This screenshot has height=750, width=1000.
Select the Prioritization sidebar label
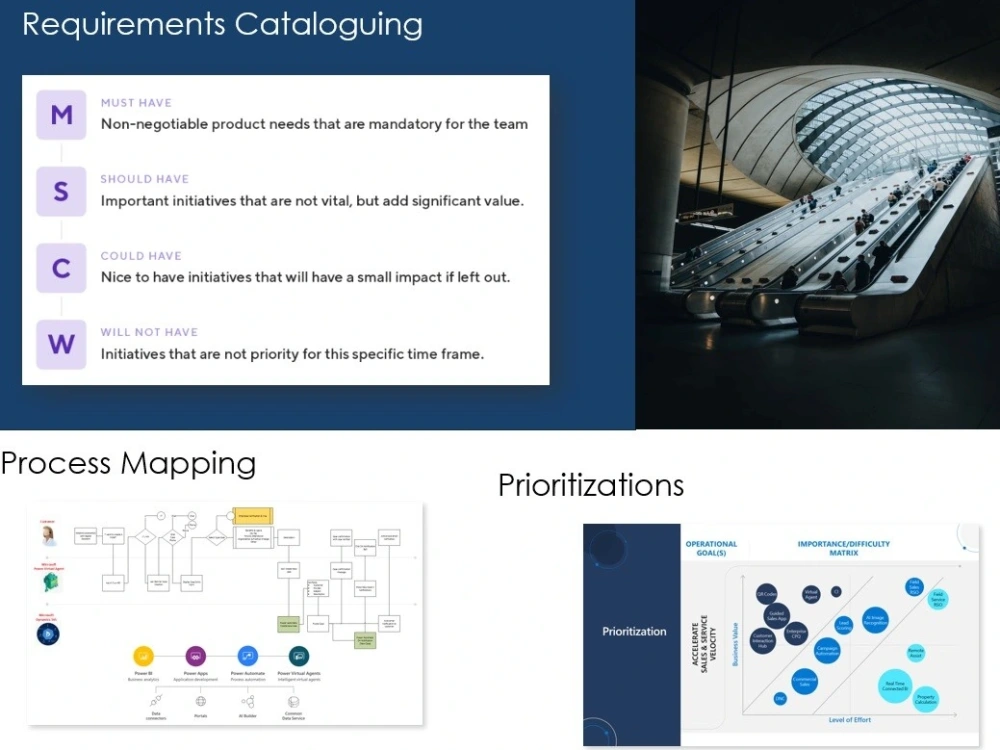[633, 631]
